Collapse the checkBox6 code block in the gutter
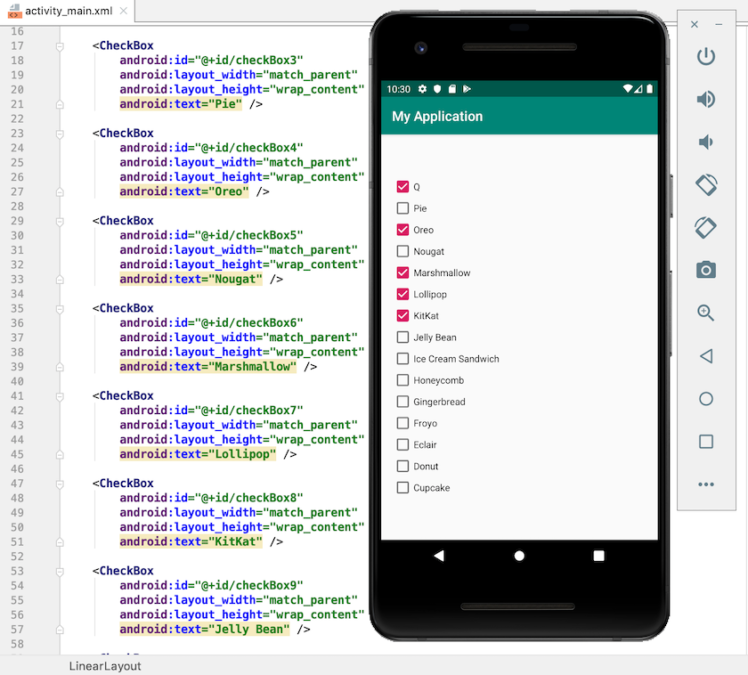 pos(60,309)
